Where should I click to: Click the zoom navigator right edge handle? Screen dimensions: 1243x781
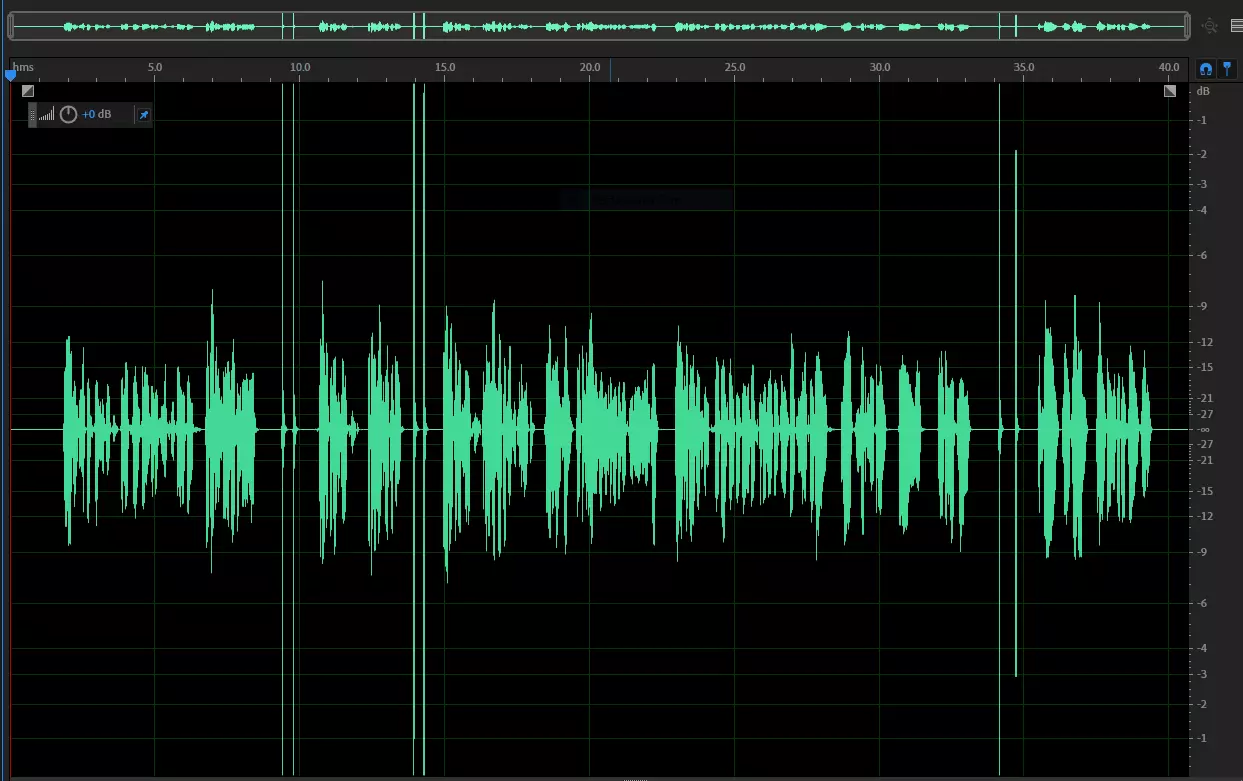(1187, 26)
